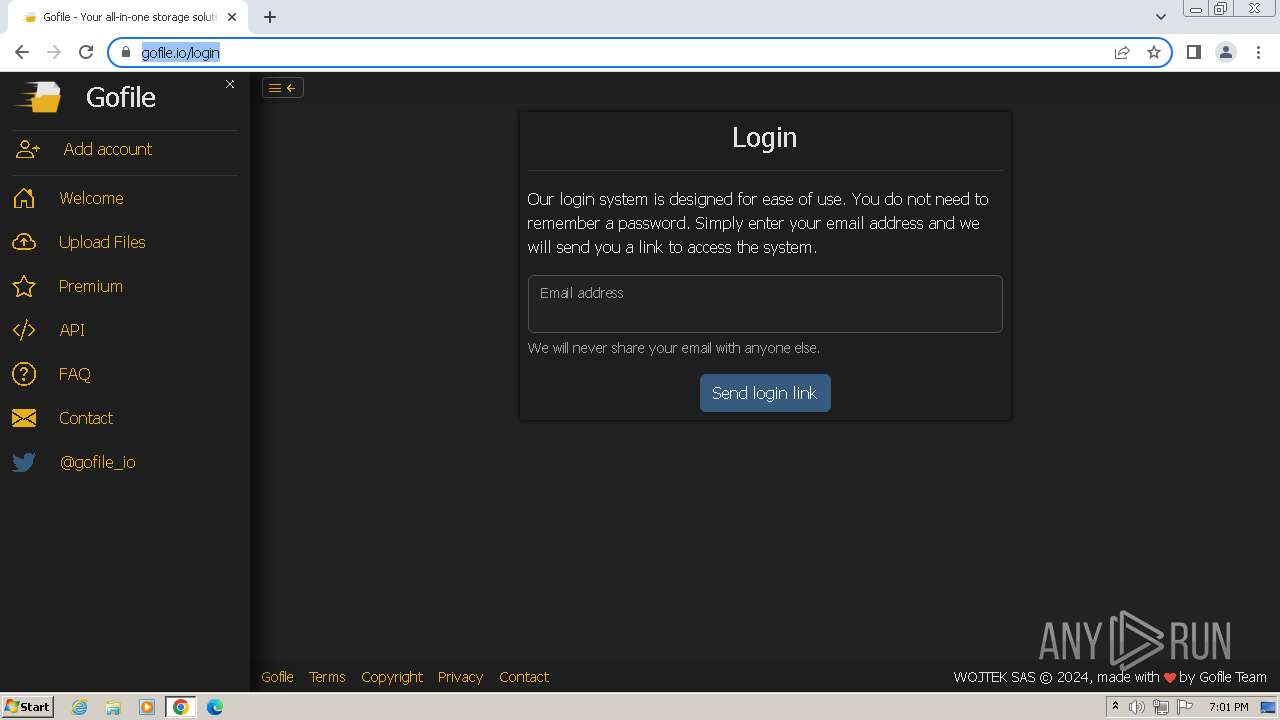
Task: Reload the page
Action: click(86, 52)
